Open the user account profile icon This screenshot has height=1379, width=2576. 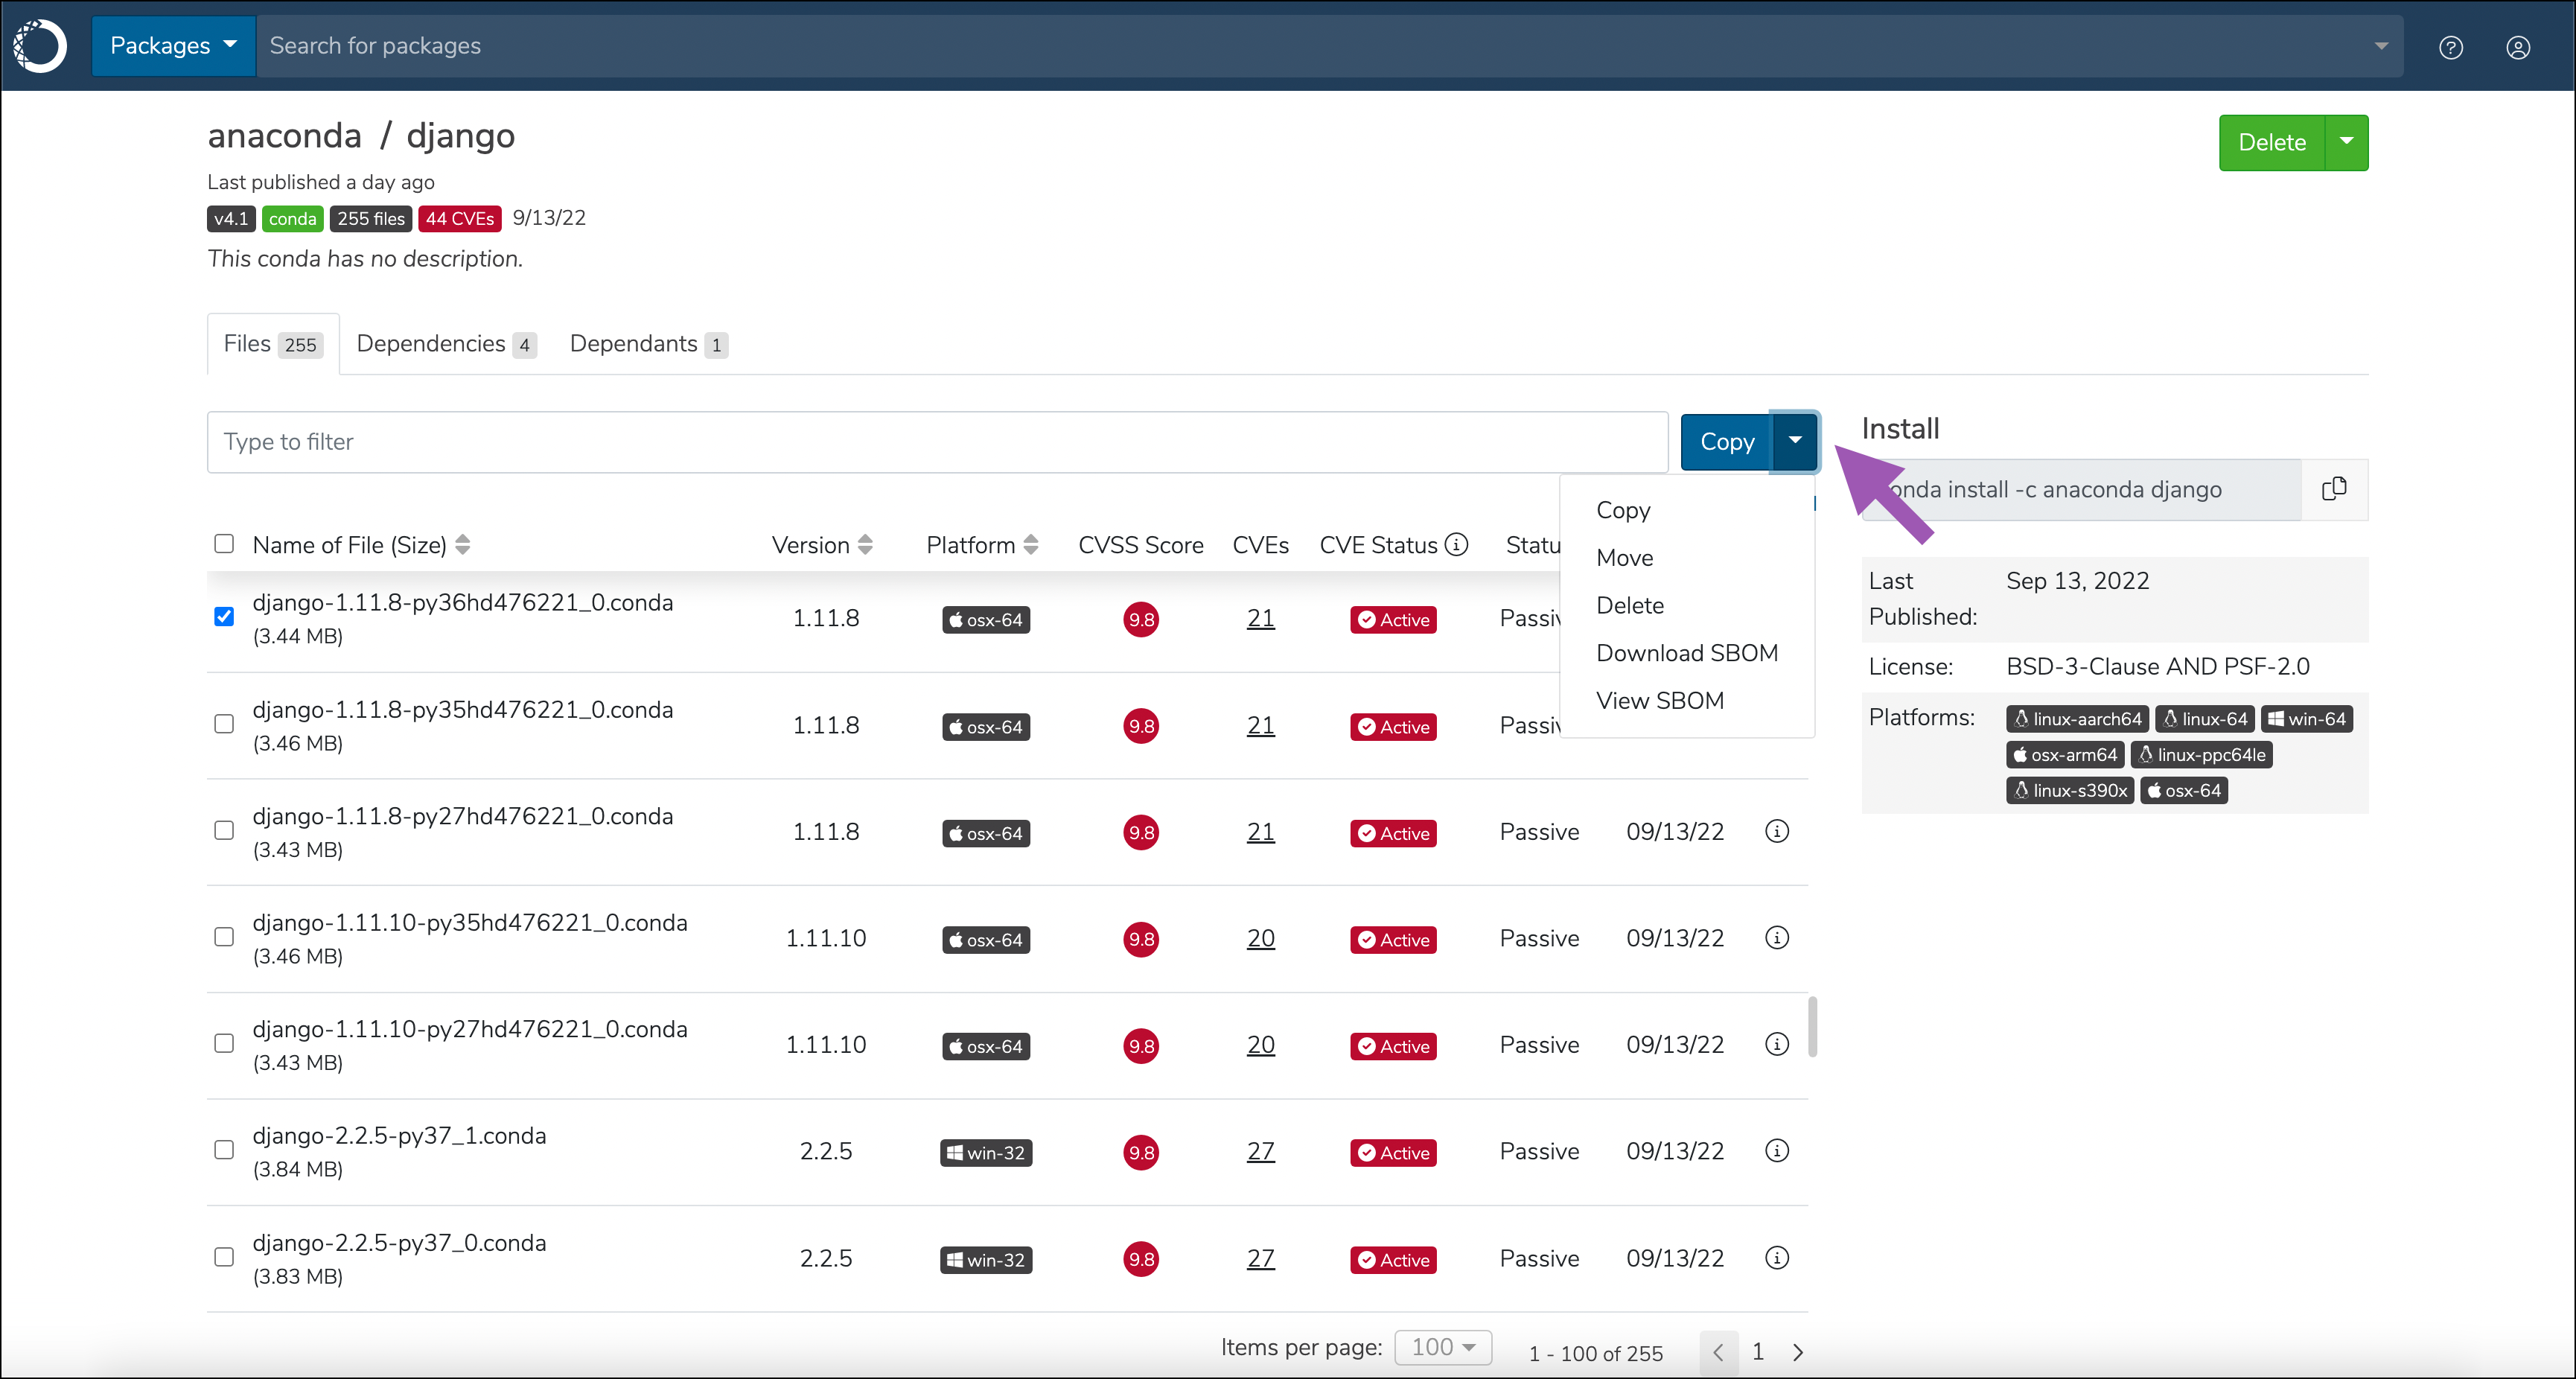coord(2517,47)
